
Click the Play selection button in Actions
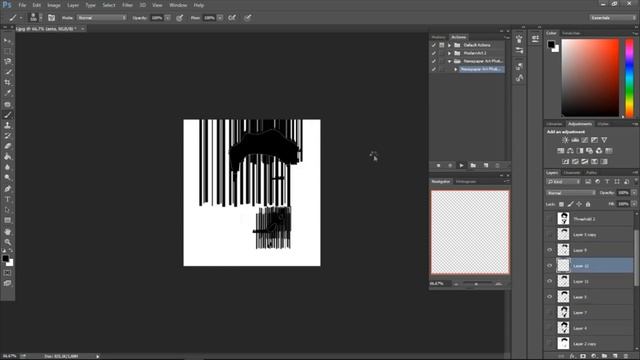coord(461,165)
